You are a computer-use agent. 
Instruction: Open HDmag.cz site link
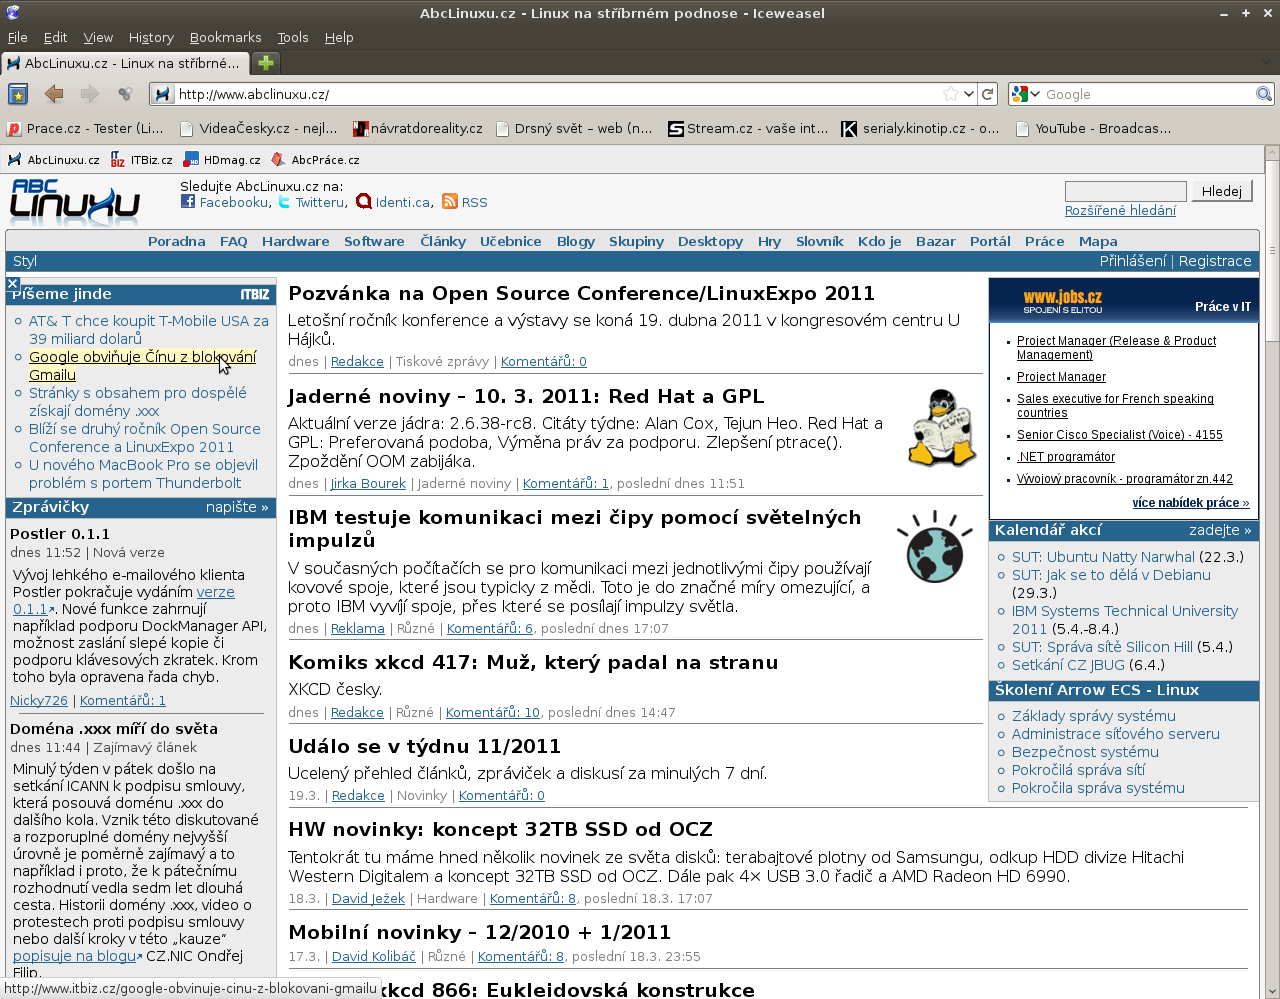(x=223, y=160)
